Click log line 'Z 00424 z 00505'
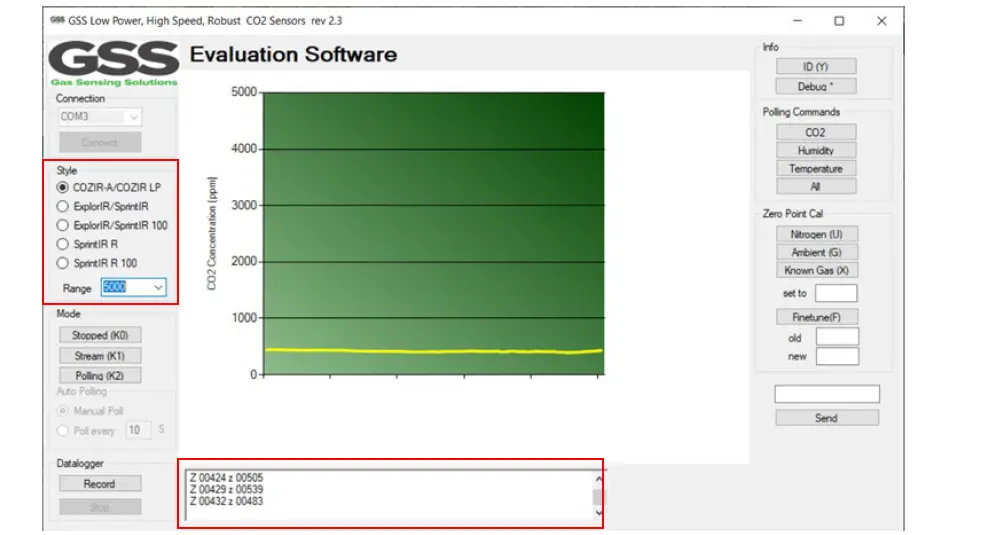The image size is (983, 535). 226,478
